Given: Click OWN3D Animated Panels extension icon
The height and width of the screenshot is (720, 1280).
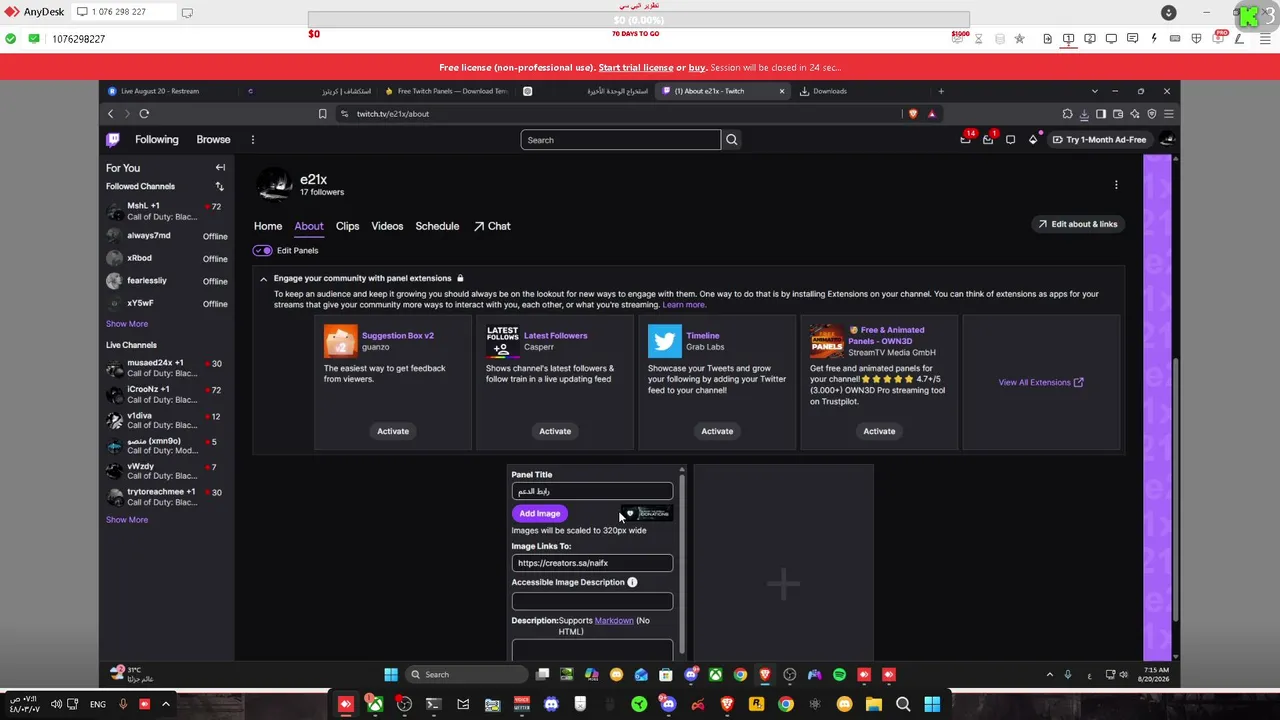Looking at the screenshot, I should click(x=826, y=341).
